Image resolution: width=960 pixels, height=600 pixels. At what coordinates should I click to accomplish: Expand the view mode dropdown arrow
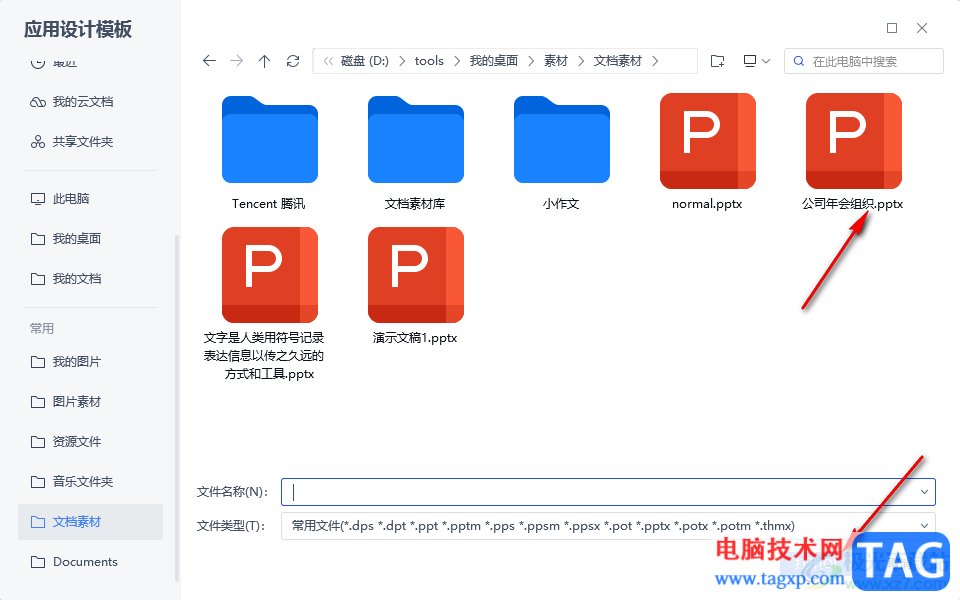pos(766,61)
